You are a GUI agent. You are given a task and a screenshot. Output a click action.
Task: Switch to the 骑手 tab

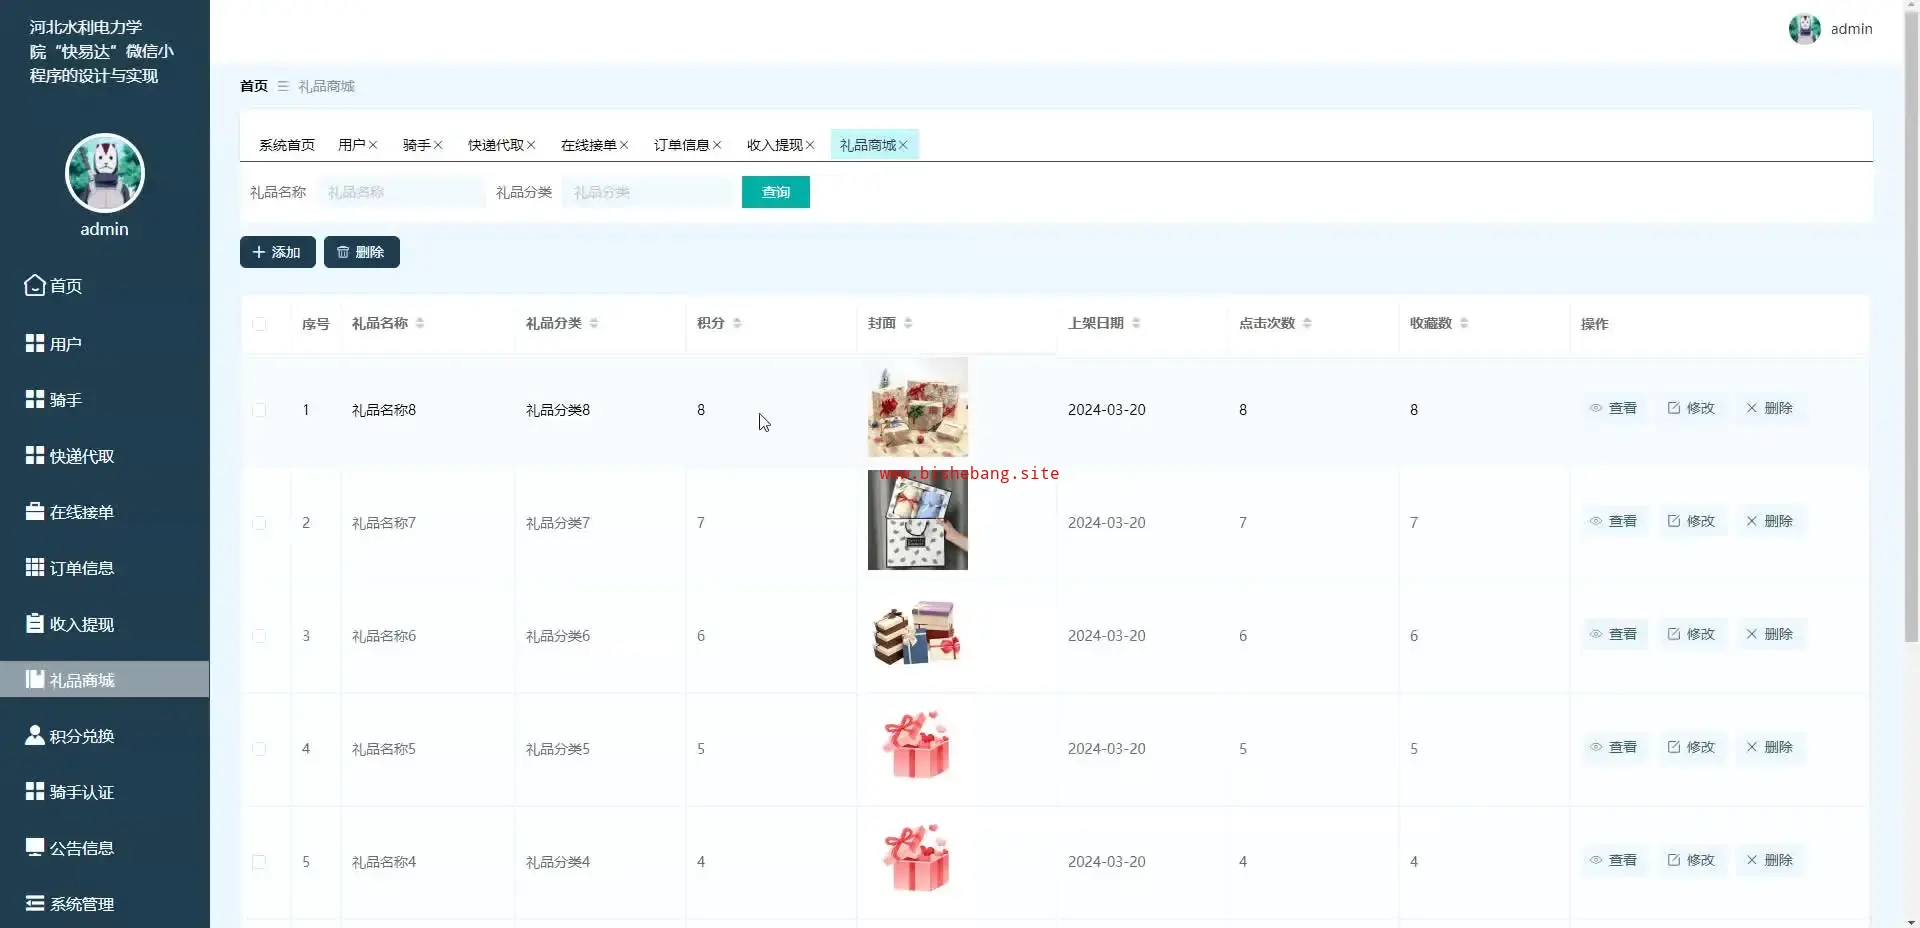(416, 145)
